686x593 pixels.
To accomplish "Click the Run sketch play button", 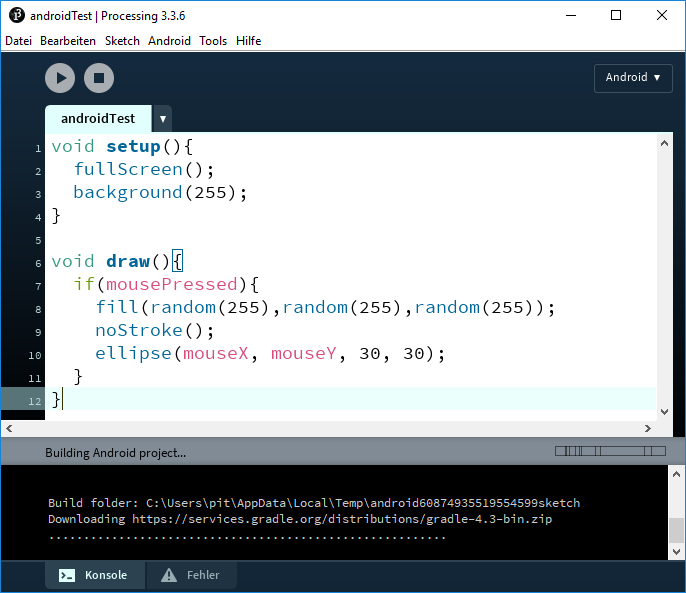I will [x=60, y=78].
